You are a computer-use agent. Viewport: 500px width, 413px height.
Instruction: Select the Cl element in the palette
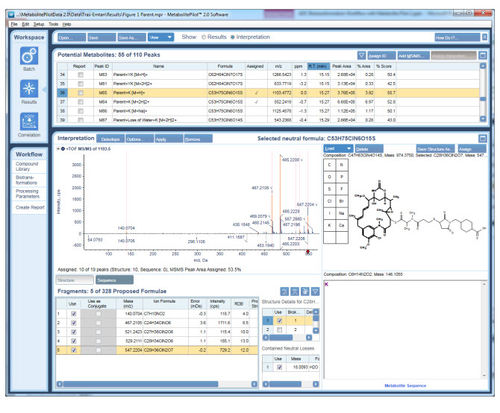point(330,201)
